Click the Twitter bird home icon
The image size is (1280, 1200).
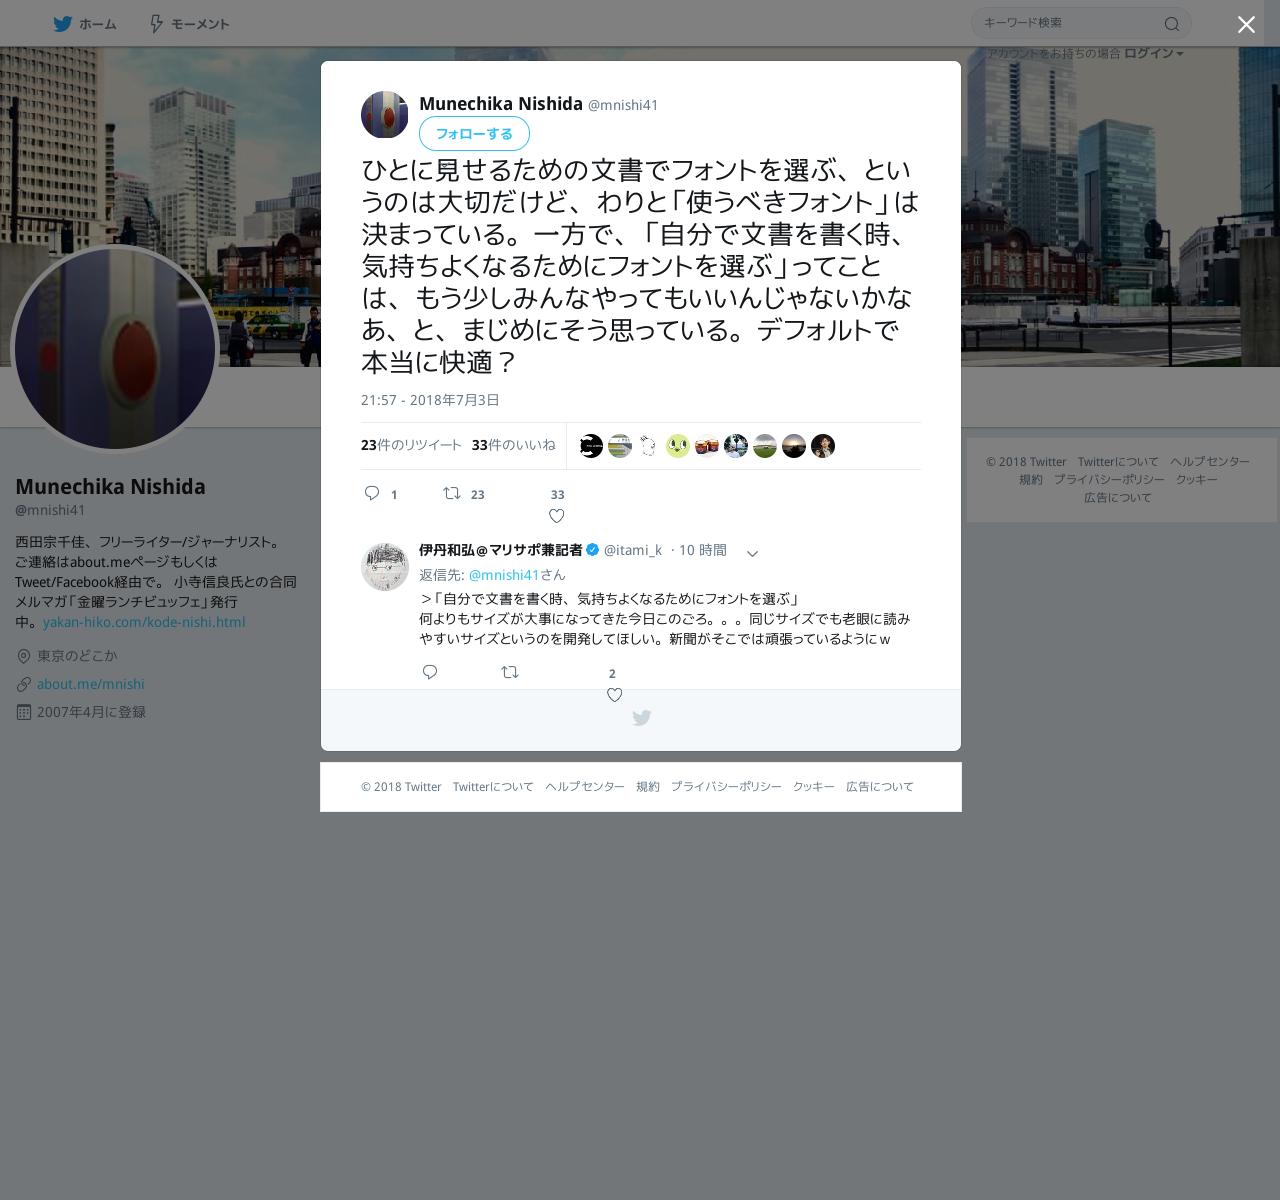coord(63,23)
